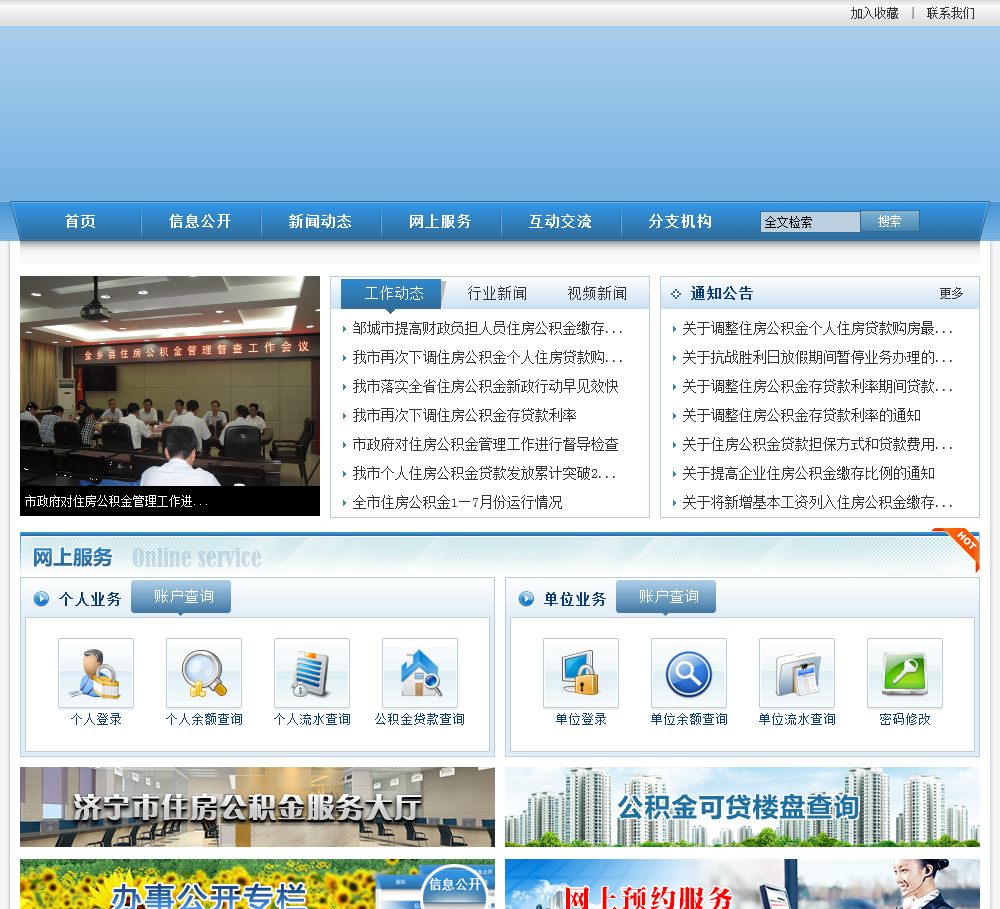
Task: Open 网上服务 navigation menu
Action: [x=440, y=221]
